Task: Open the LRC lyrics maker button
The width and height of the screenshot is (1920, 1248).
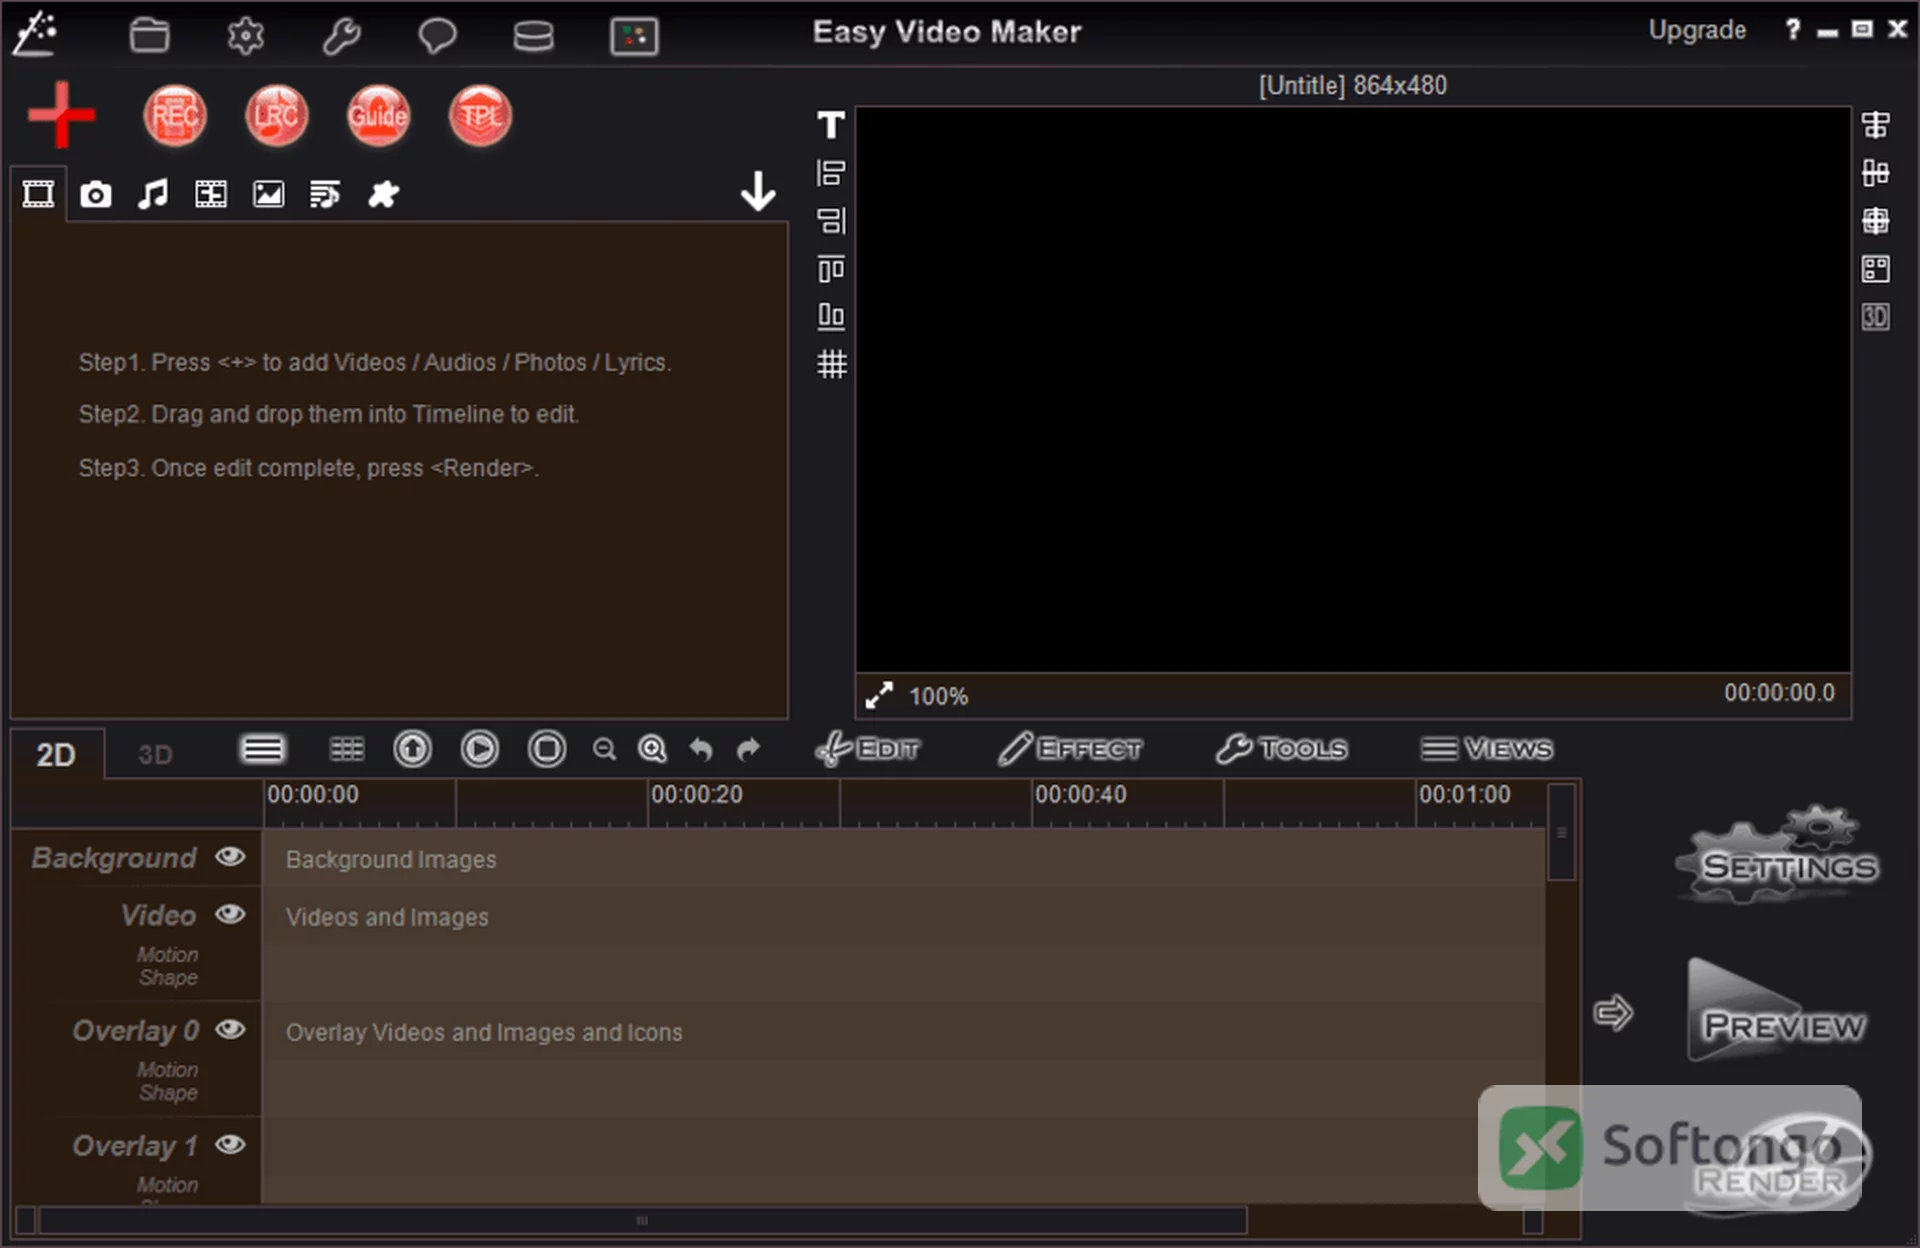Action: 276,116
